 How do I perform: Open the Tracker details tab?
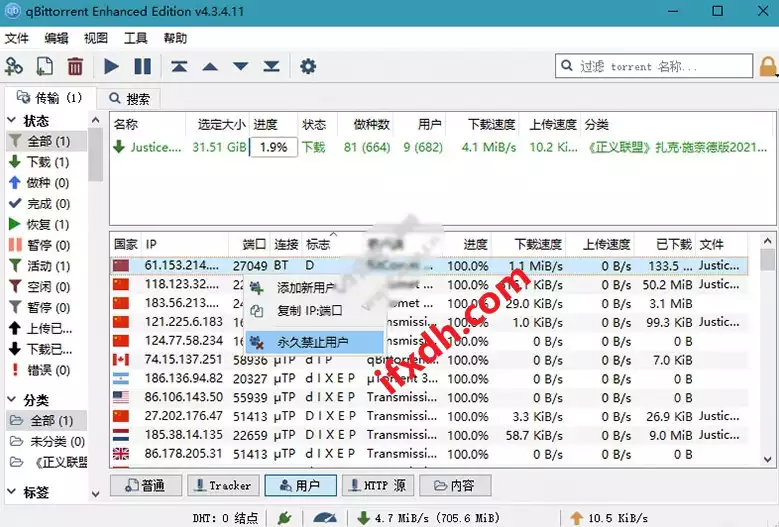tap(223, 485)
